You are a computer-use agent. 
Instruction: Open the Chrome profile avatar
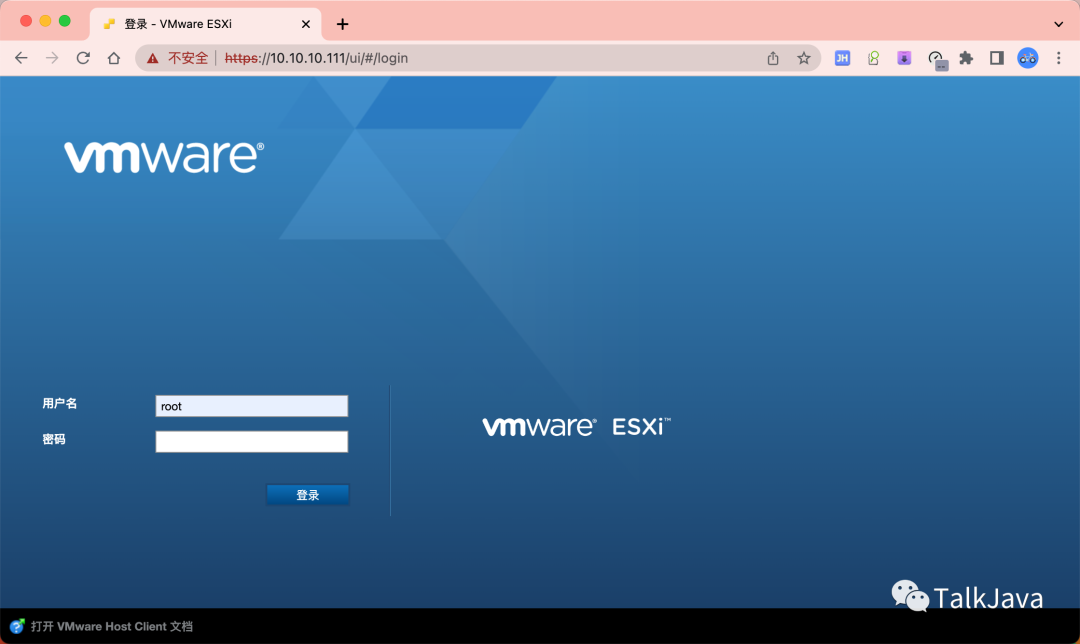1028,58
